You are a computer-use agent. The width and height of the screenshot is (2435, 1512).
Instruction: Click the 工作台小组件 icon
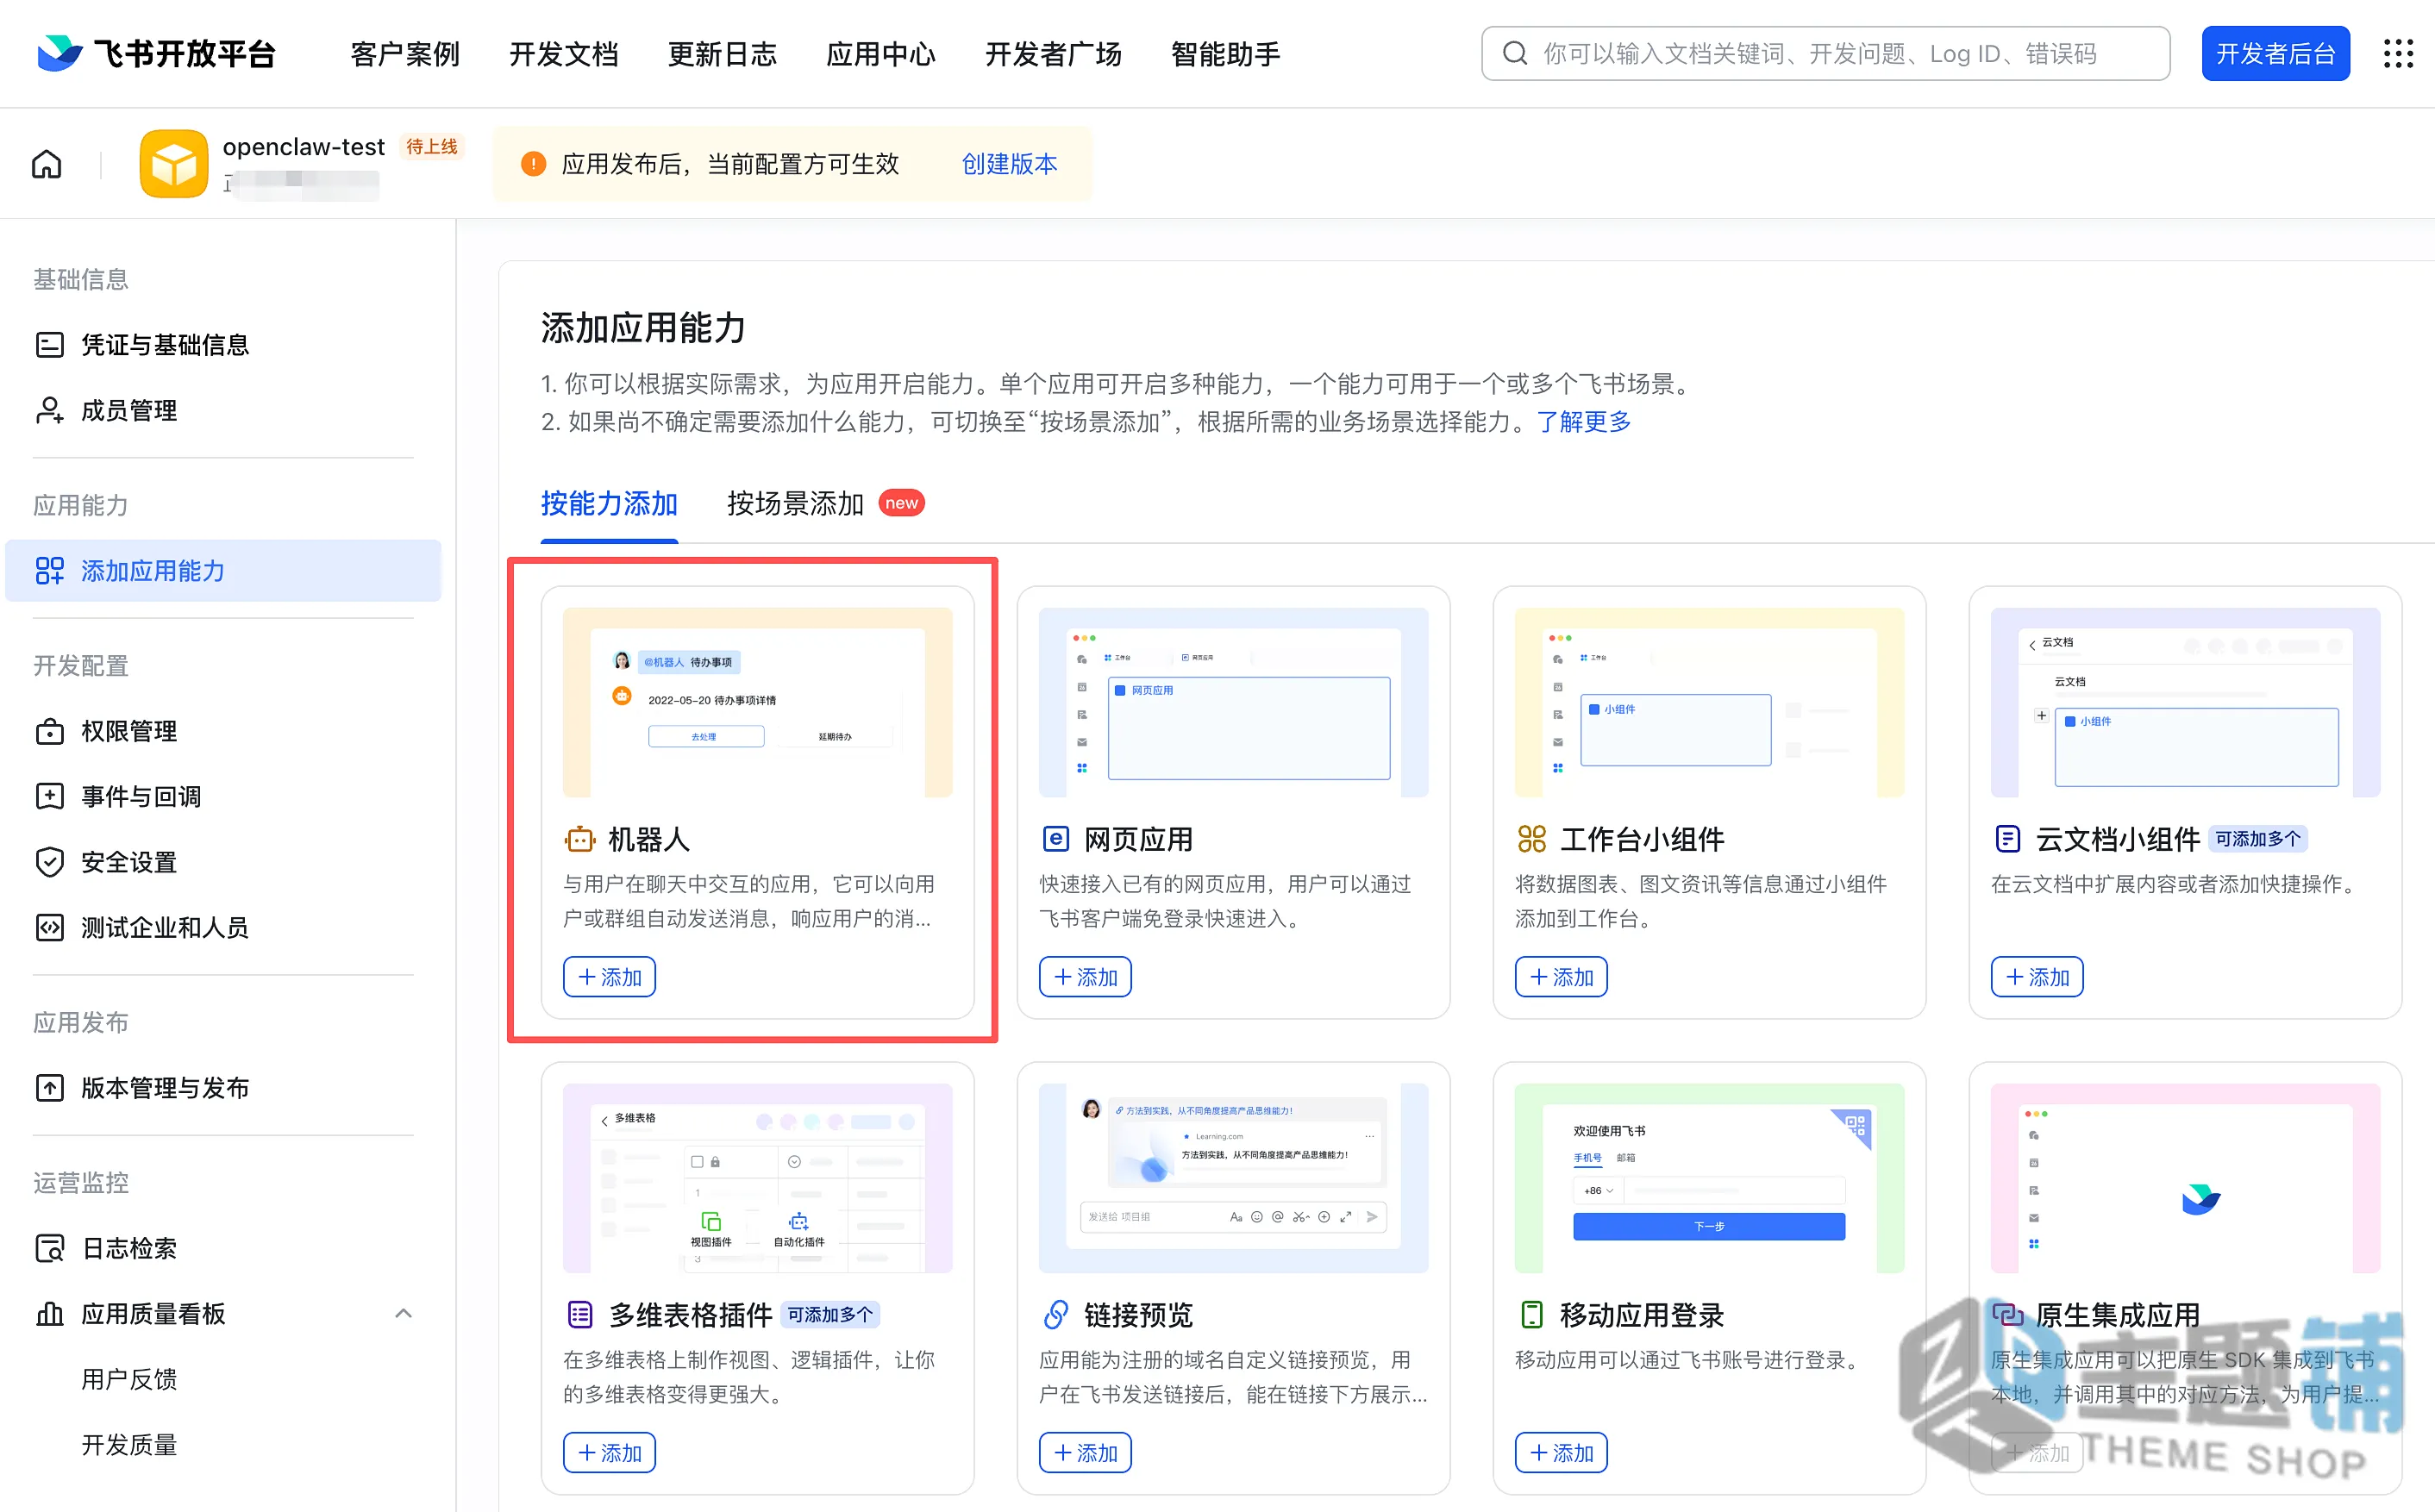tap(1531, 839)
